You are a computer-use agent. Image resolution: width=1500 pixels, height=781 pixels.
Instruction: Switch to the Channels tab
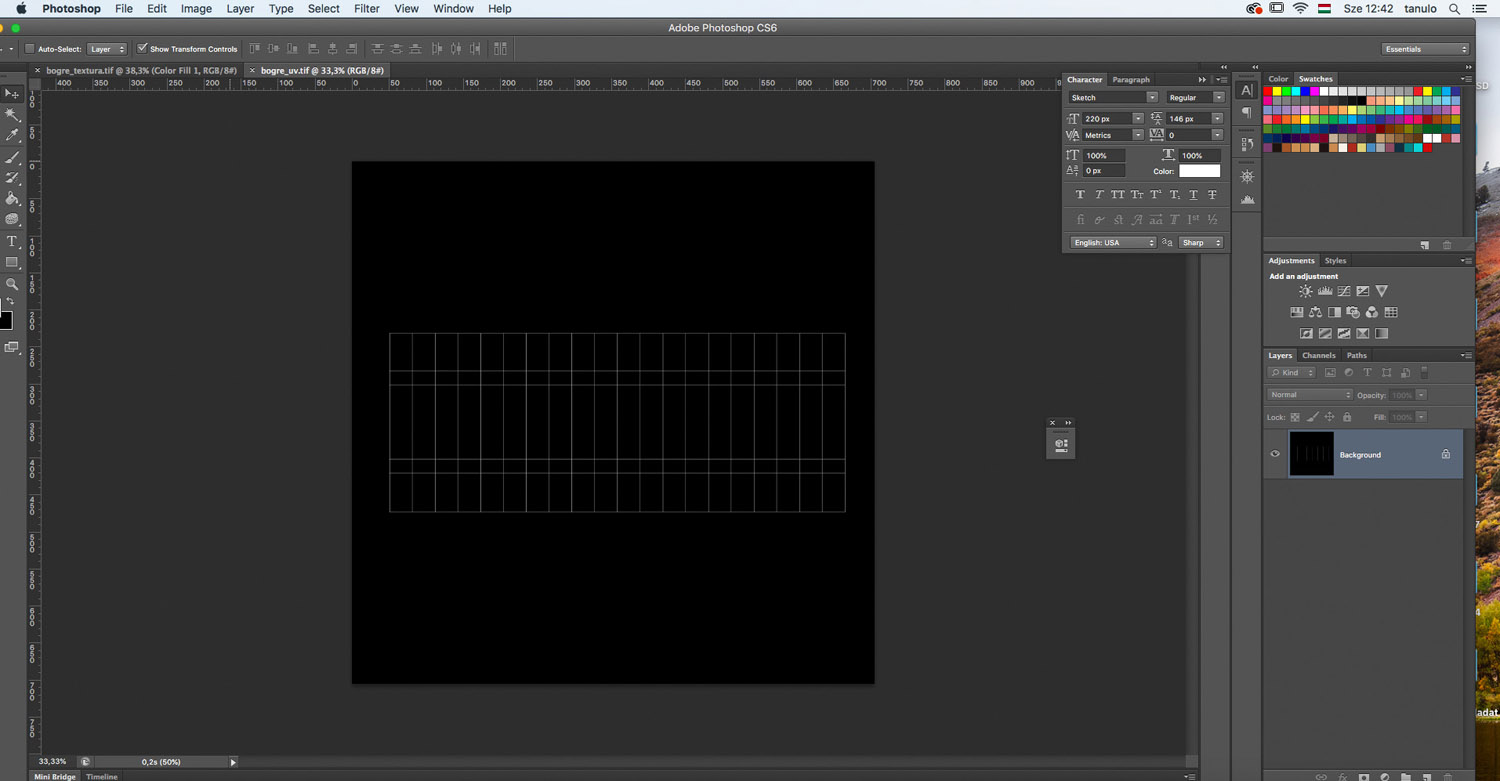coord(1318,355)
